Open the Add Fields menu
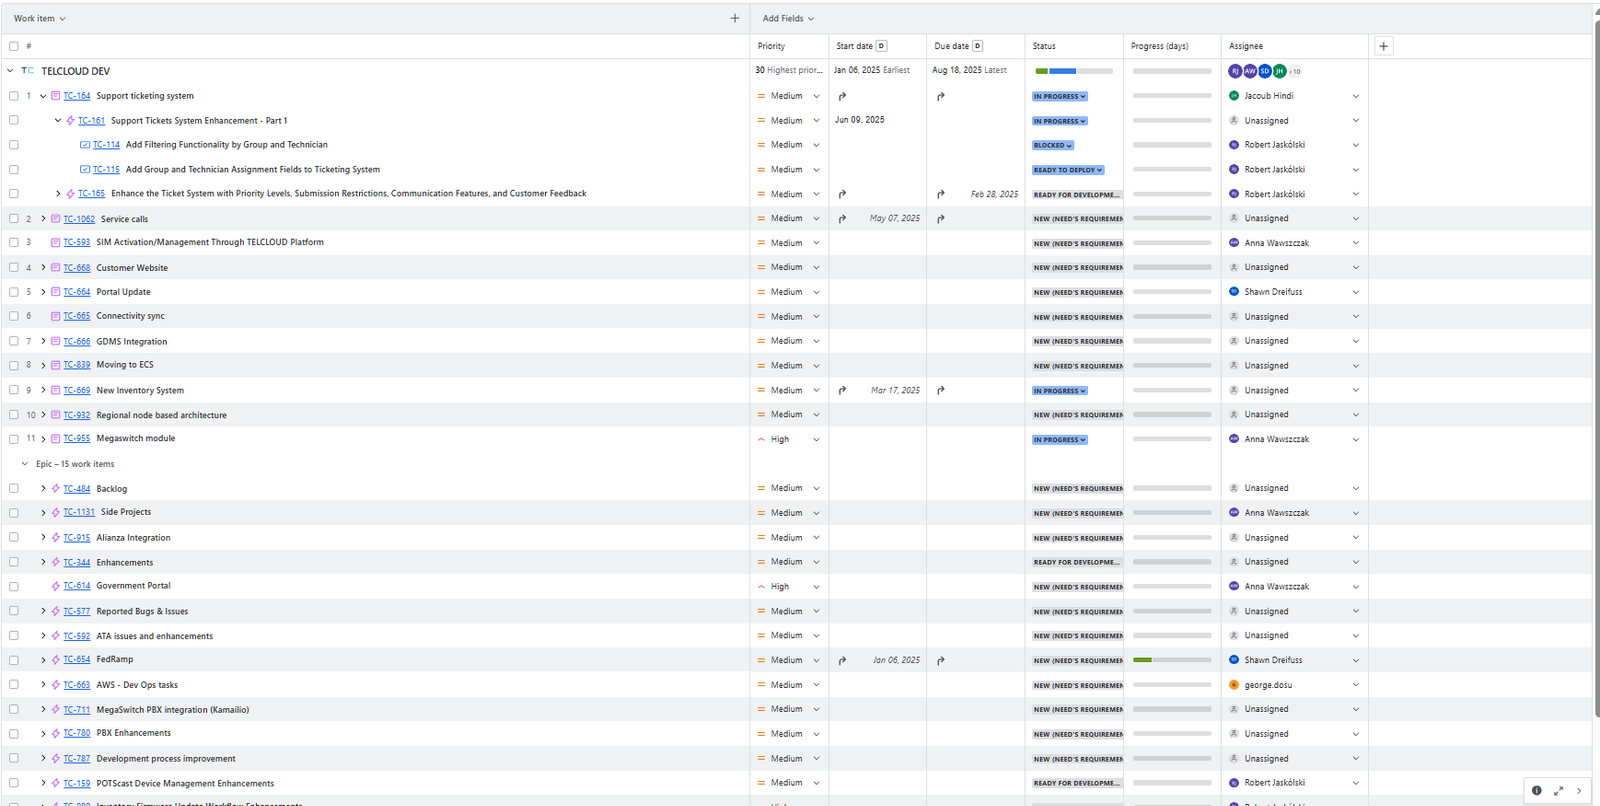This screenshot has width=1600, height=806. coord(788,18)
